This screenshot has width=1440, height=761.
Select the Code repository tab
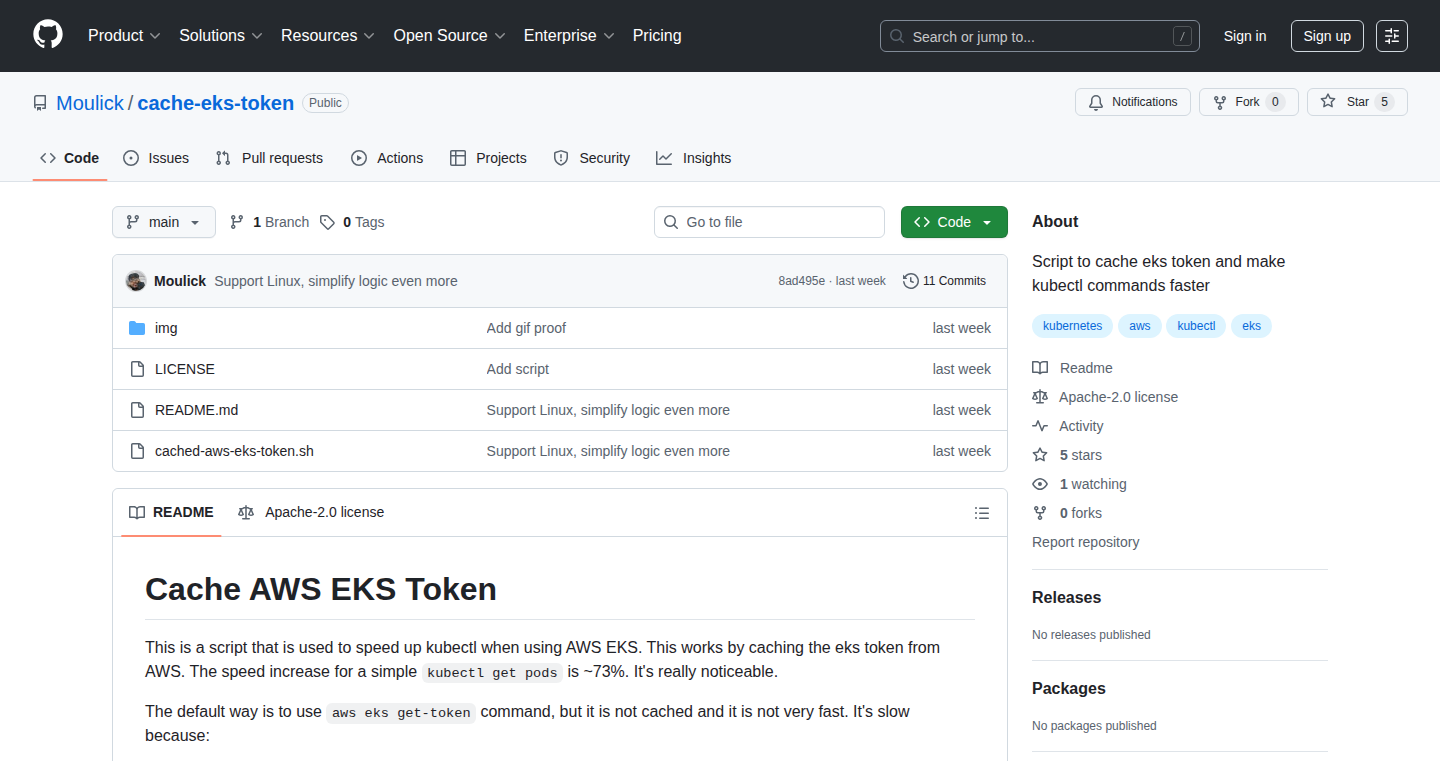click(x=70, y=158)
